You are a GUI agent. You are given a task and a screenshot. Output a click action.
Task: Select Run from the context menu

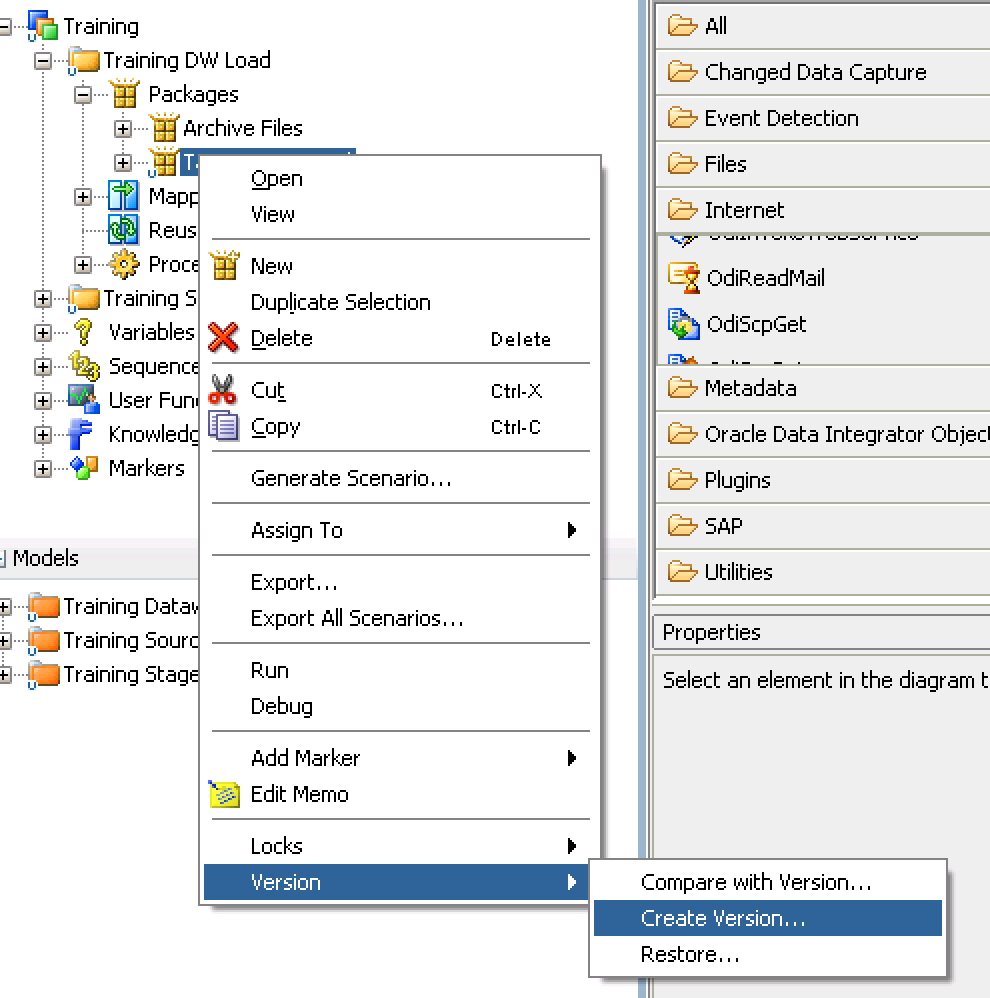pyautogui.click(x=399, y=670)
